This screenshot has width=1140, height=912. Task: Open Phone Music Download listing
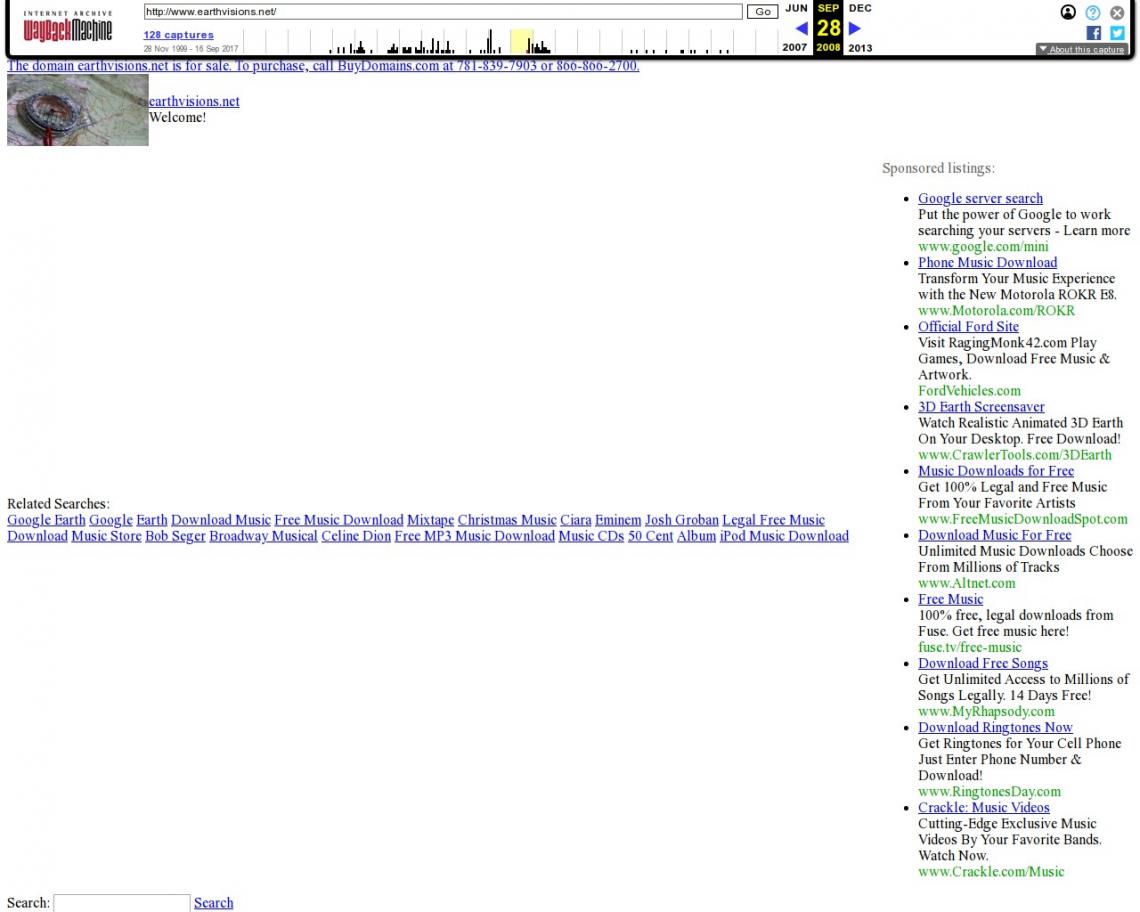coord(987,263)
